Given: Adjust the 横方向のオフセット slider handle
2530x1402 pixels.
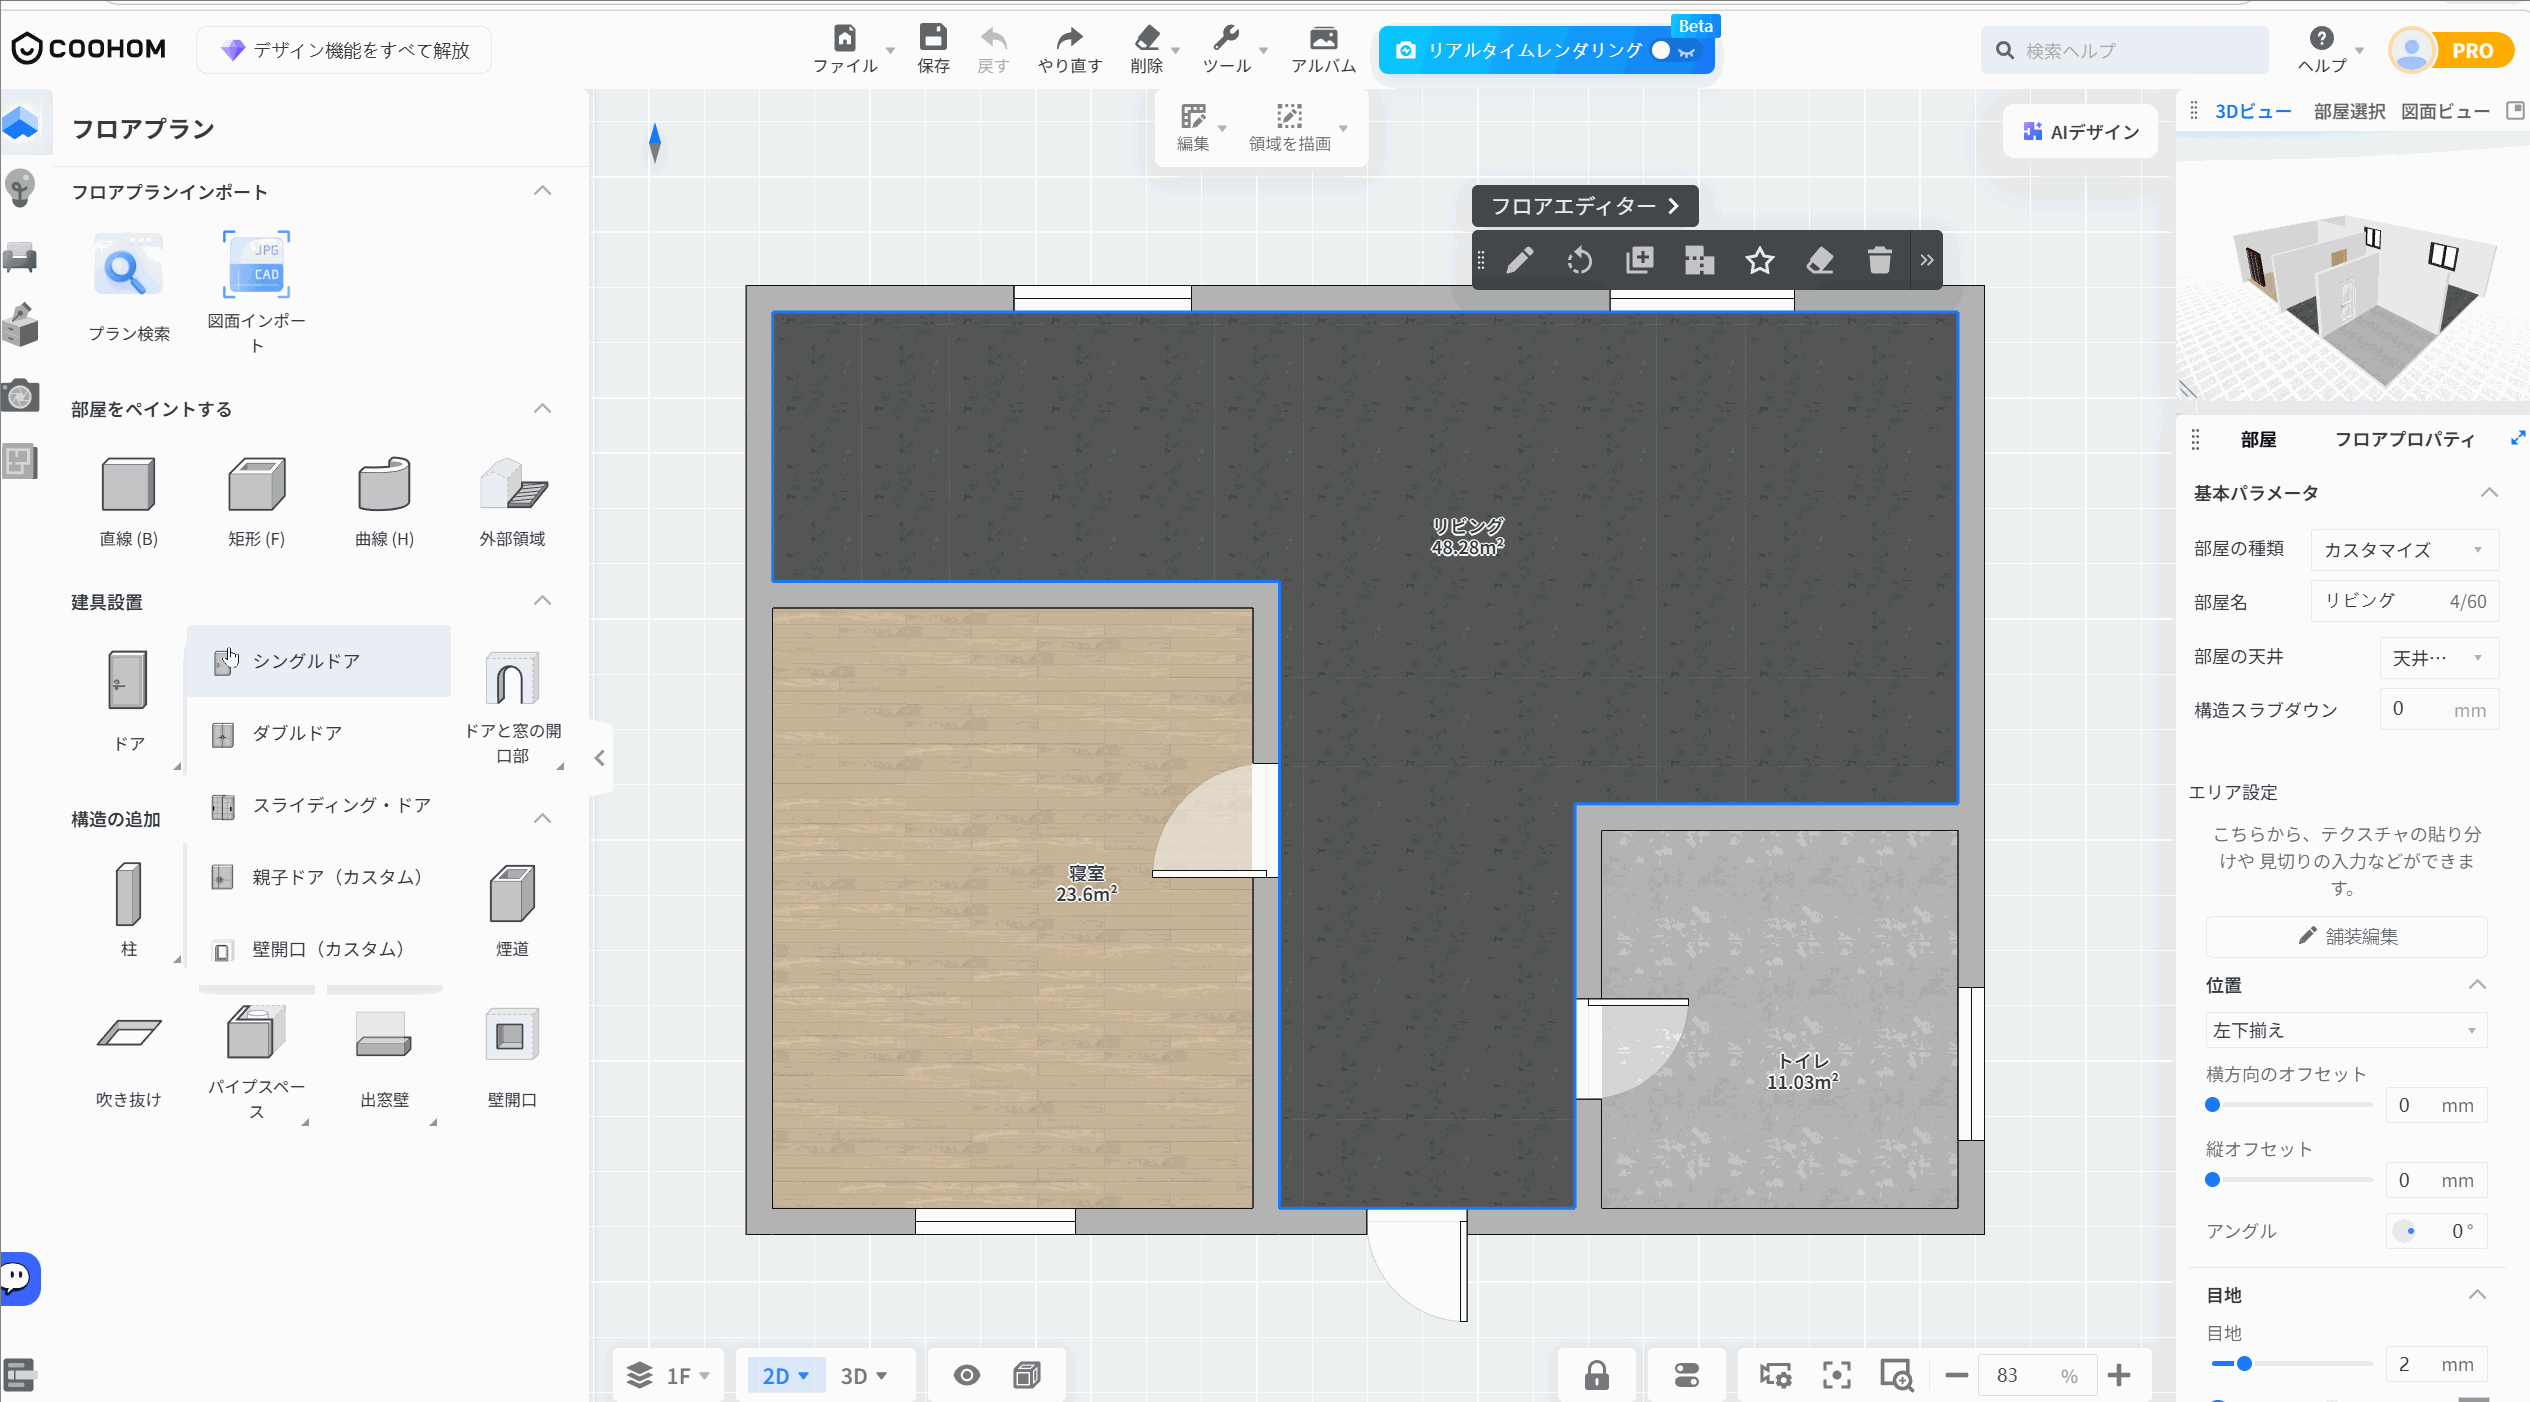Looking at the screenshot, I should 2213,1105.
